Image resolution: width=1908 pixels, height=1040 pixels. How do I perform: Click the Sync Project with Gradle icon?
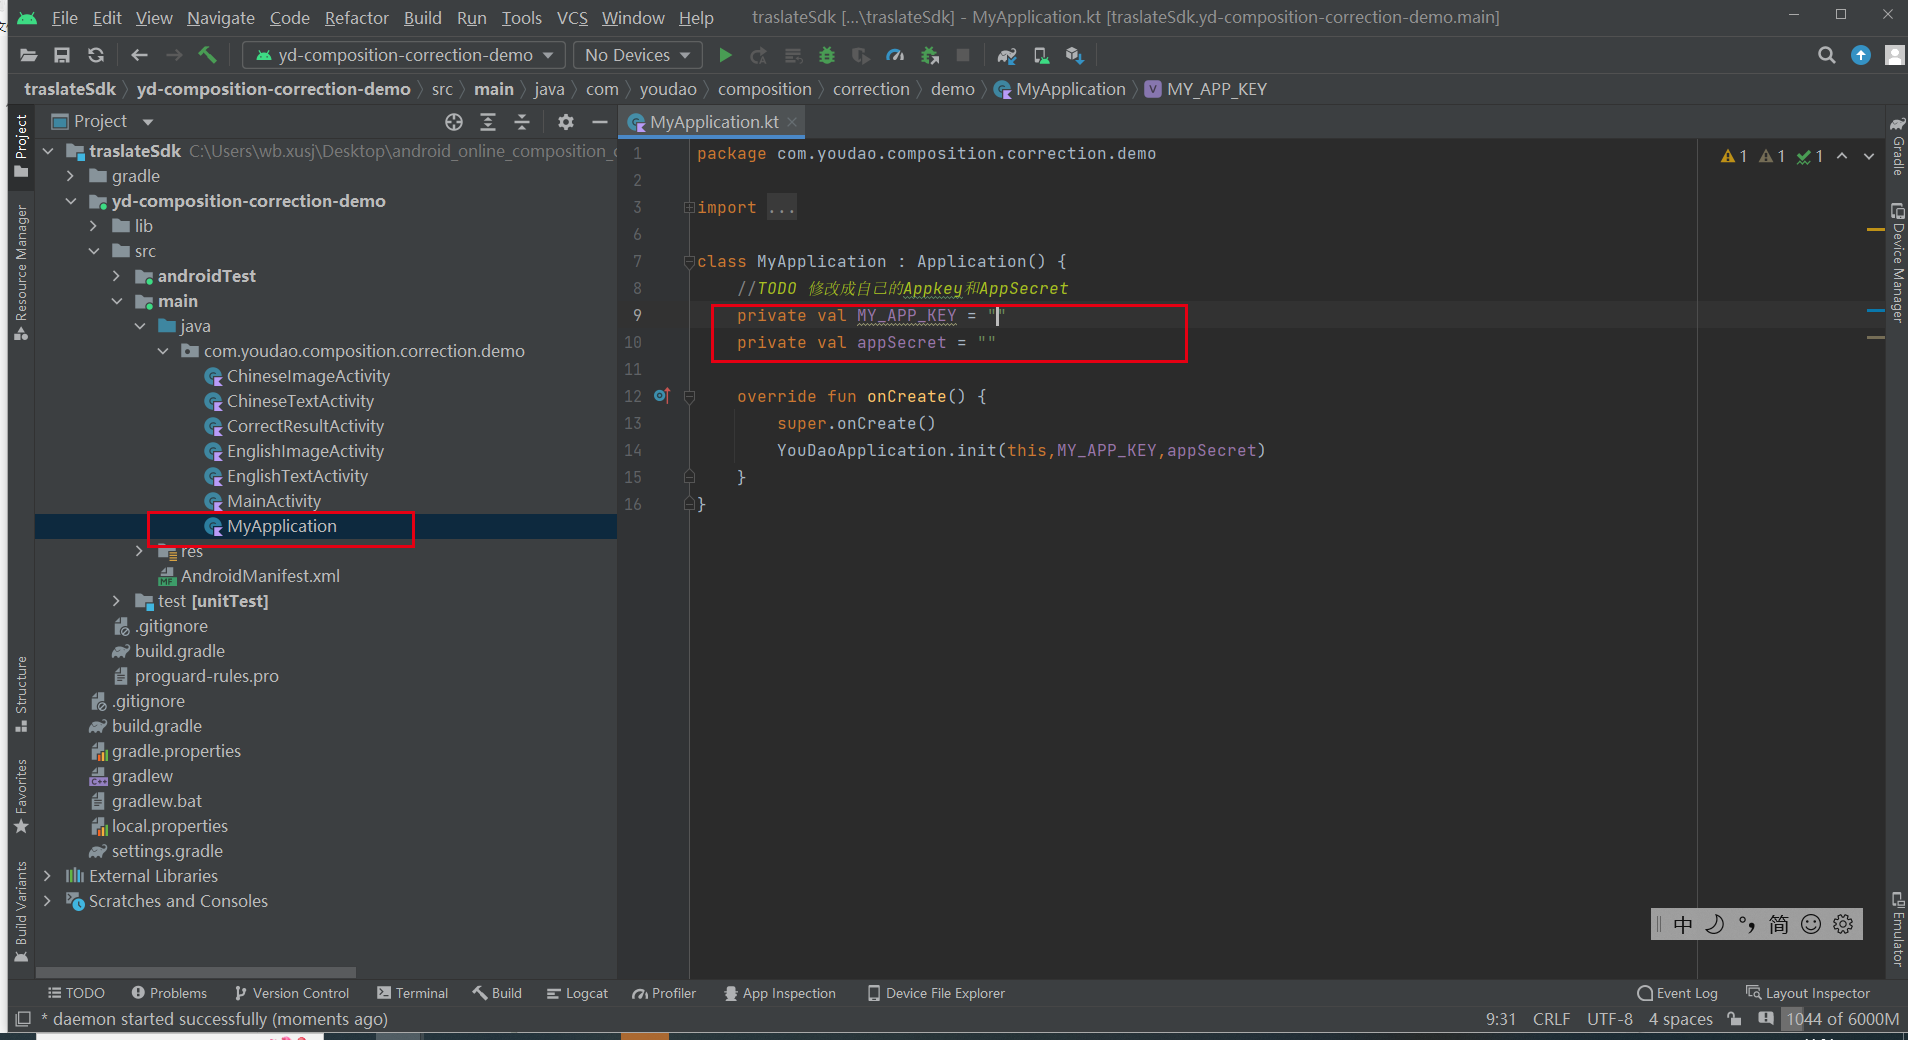tap(1006, 55)
